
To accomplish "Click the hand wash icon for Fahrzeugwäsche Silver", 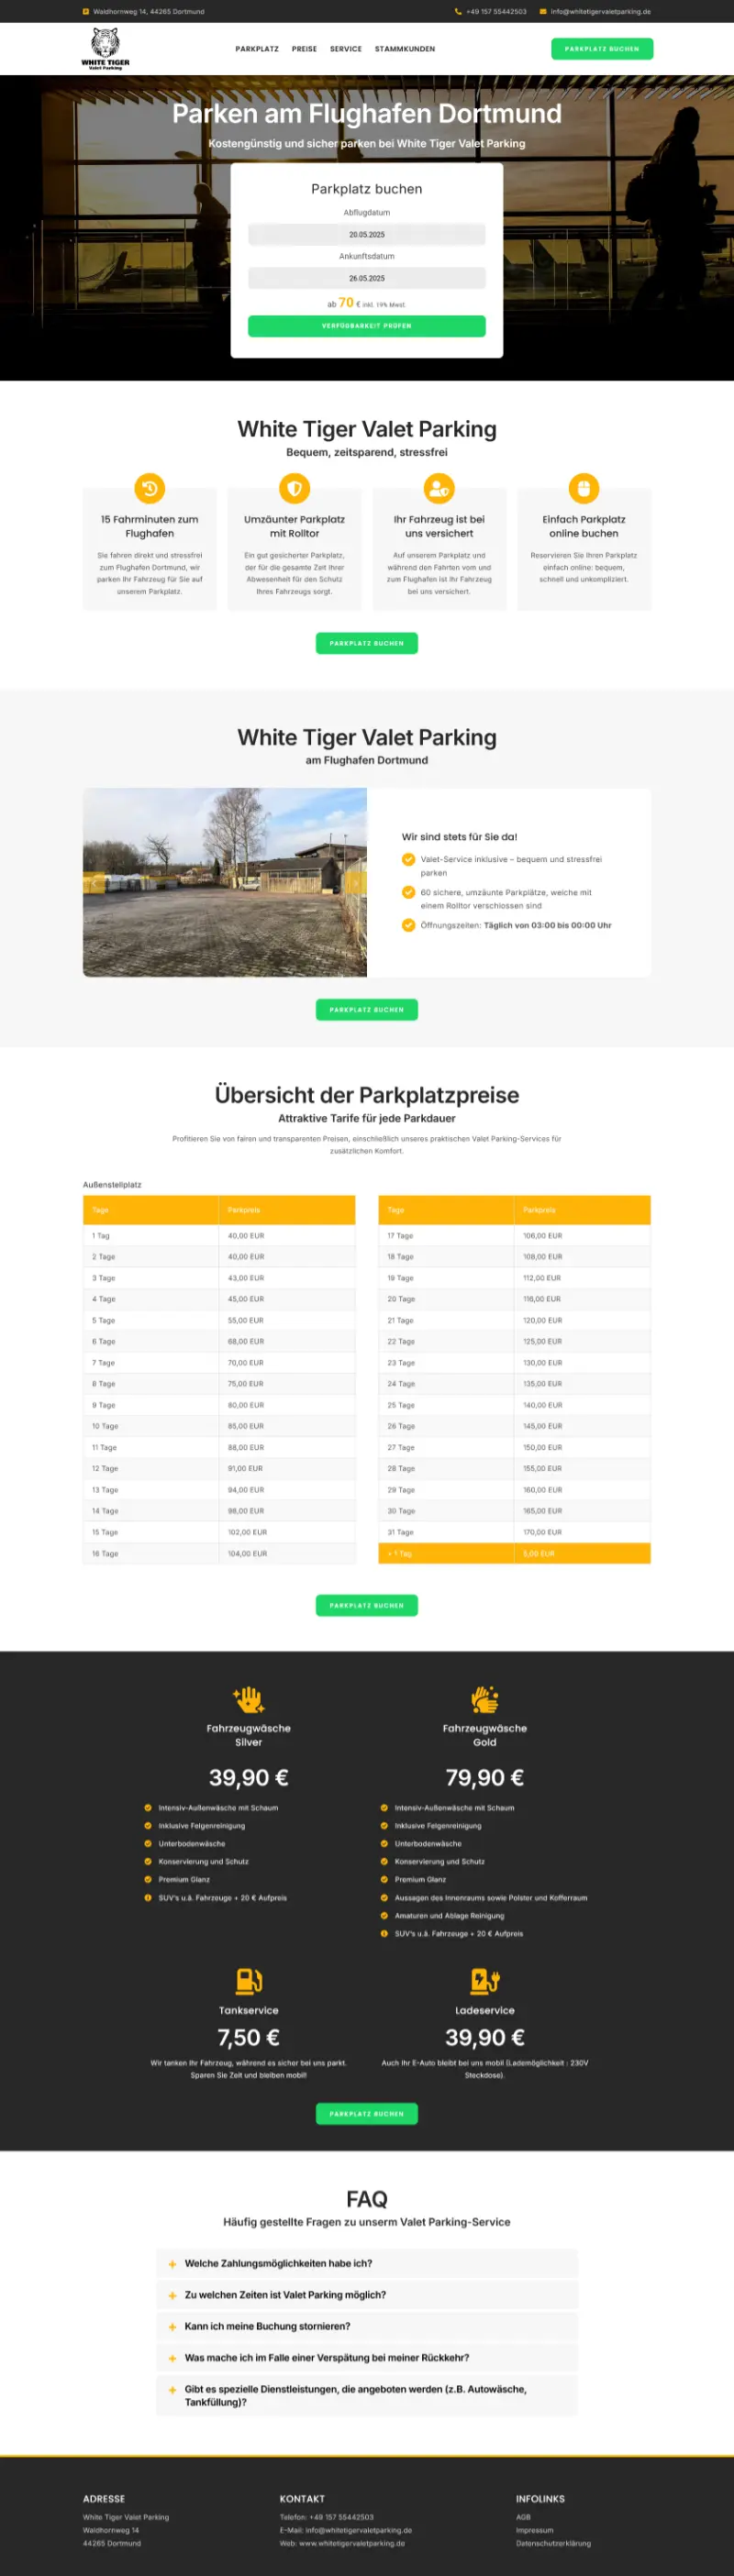I will (x=248, y=1699).
